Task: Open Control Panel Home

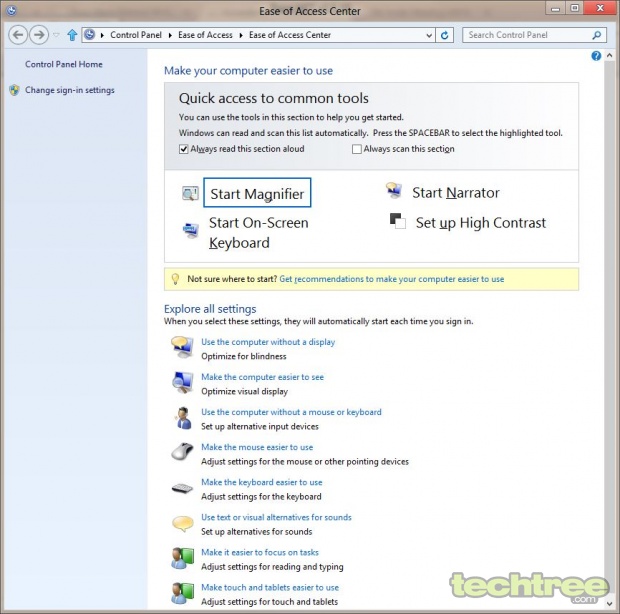Action: (64, 64)
